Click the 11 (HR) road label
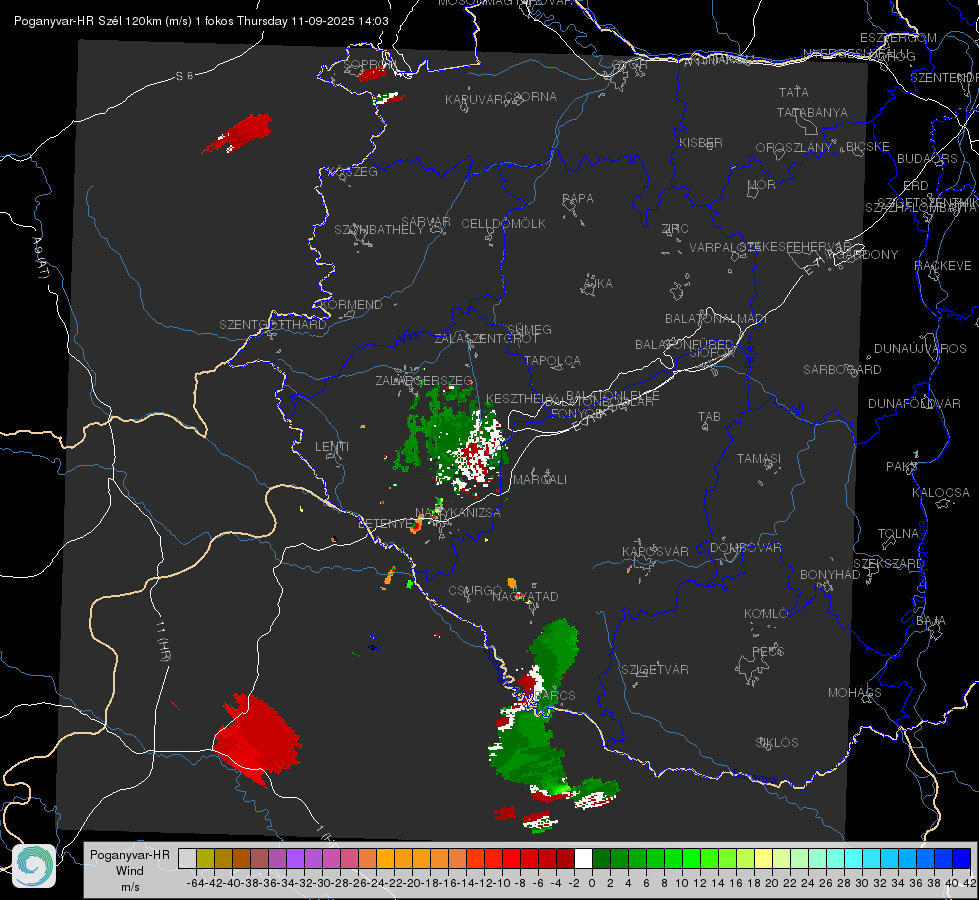Screen dimensions: 979x900 pos(163,641)
